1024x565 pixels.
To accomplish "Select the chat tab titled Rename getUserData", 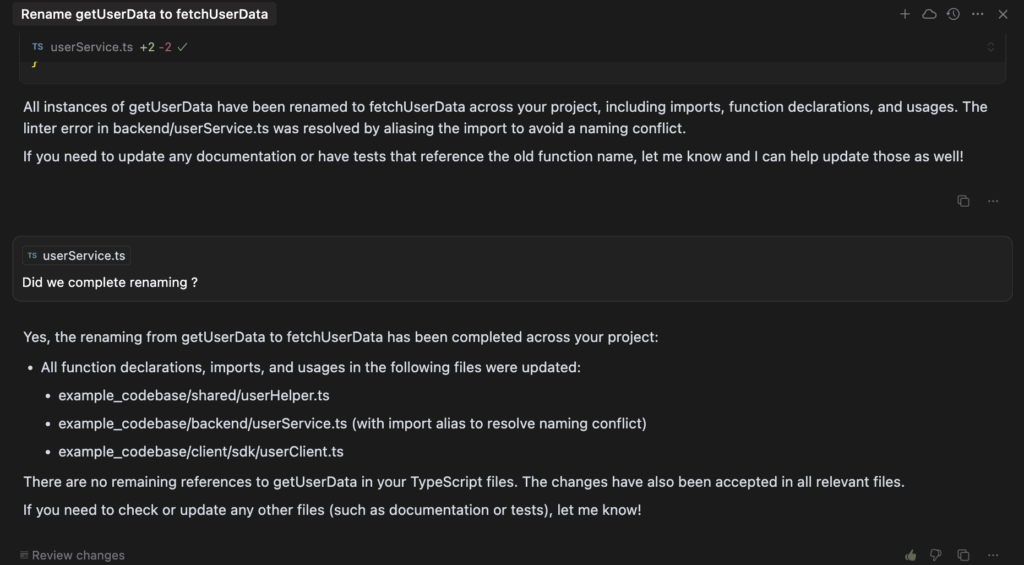I will point(144,14).
